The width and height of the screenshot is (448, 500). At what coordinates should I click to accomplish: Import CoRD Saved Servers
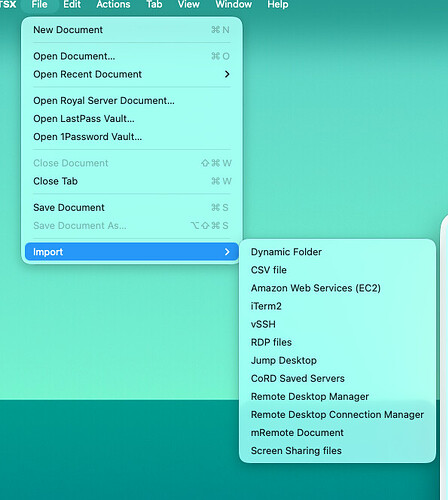(x=337, y=378)
